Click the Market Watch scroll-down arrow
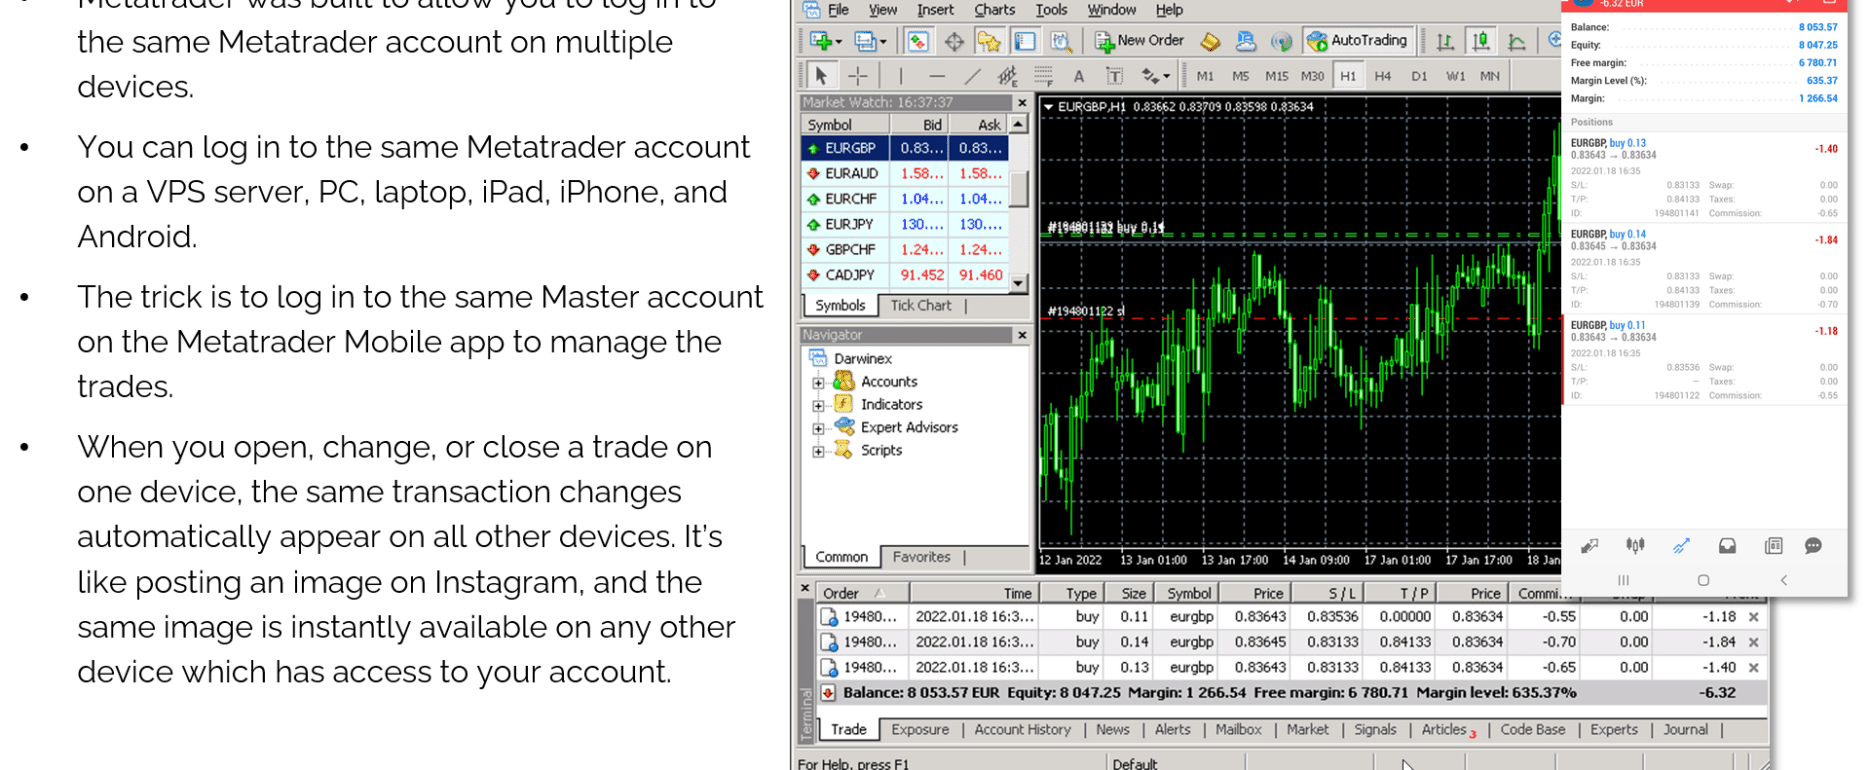Viewport: 1870px width, 770px height. point(1018,283)
